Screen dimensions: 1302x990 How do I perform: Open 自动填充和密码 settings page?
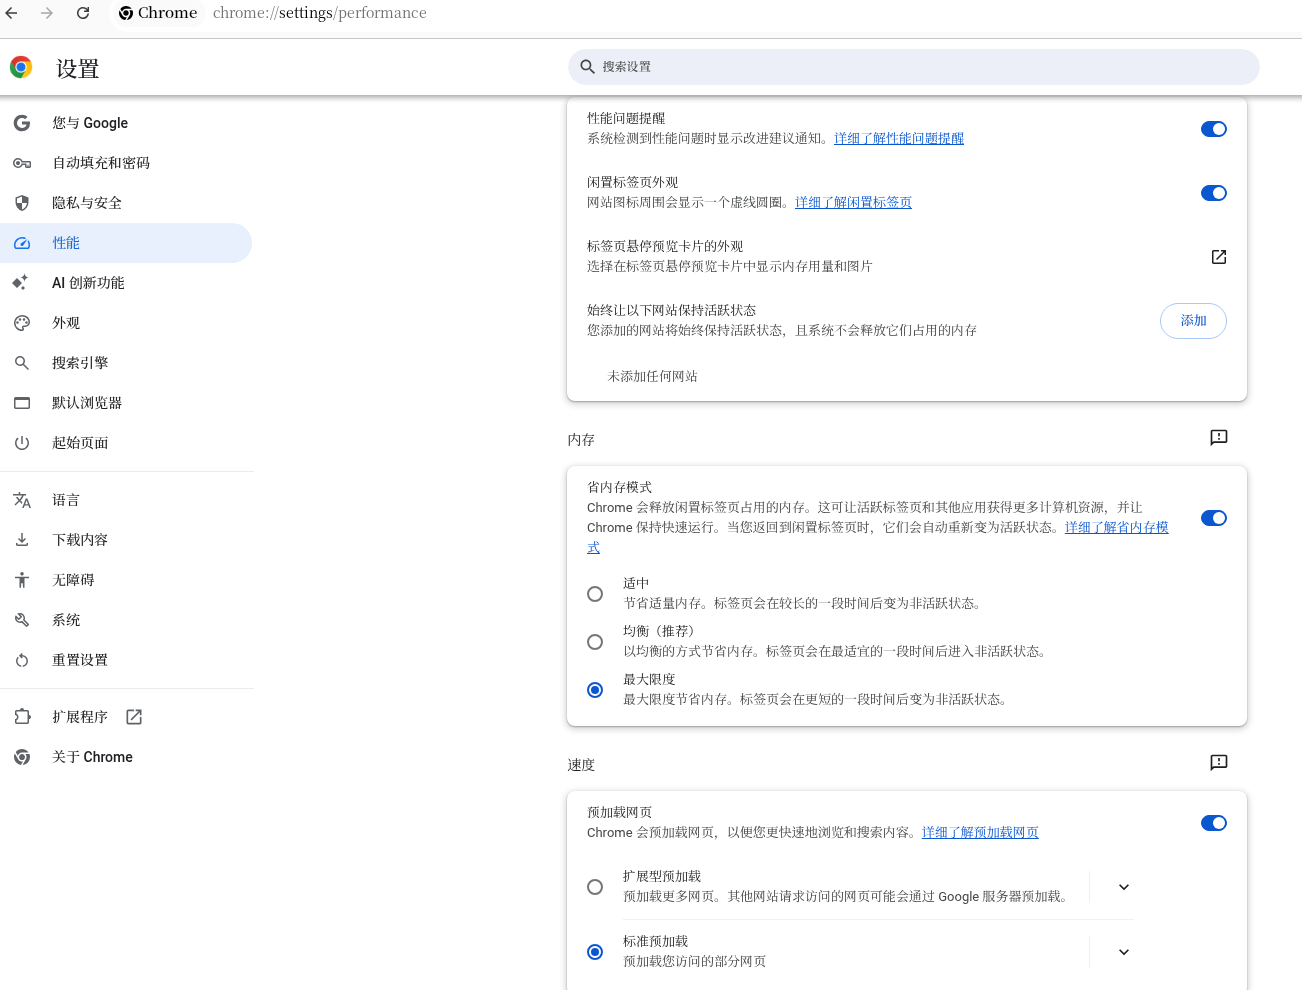[x=126, y=163]
